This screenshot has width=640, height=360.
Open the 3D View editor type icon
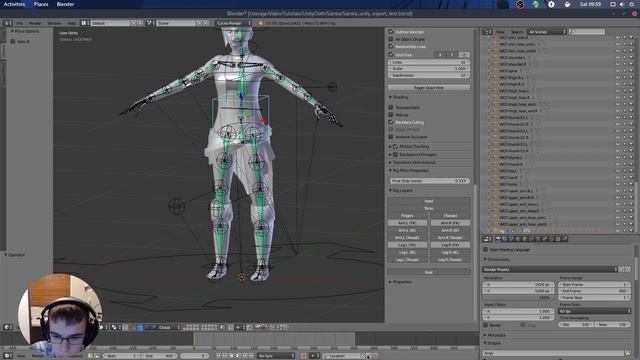pos(7,327)
